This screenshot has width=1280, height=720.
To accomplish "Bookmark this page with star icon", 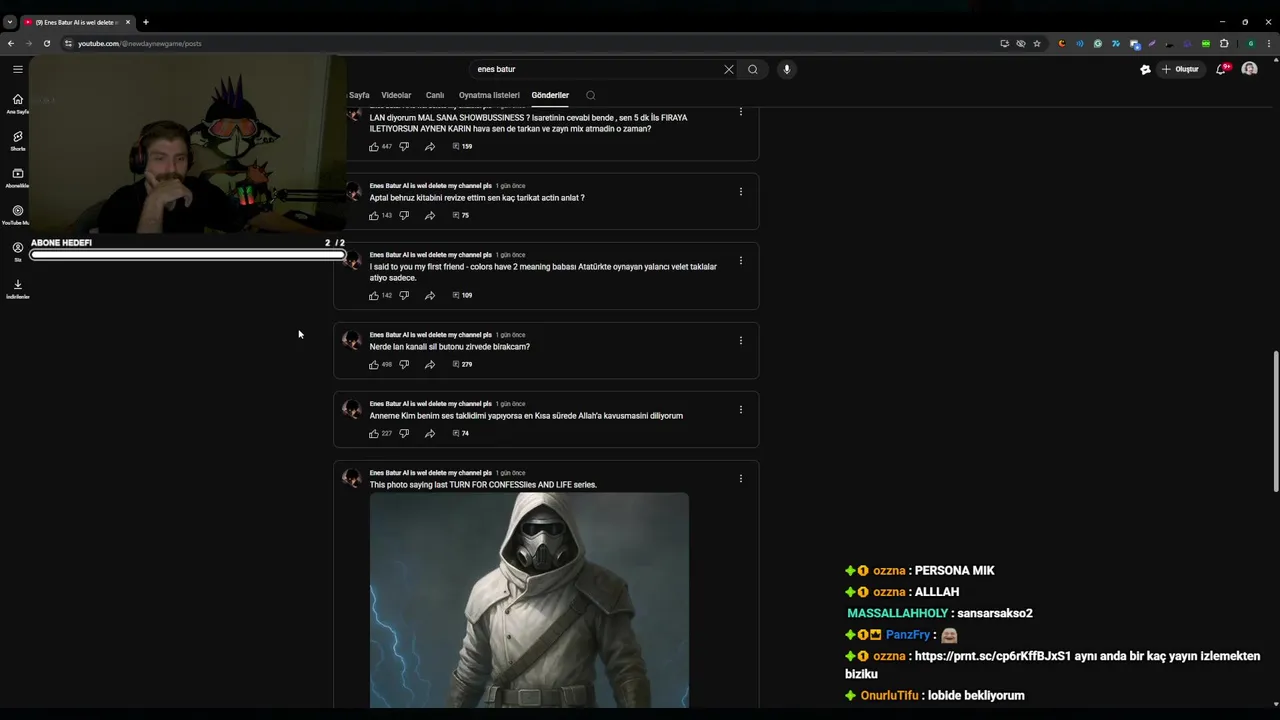I will (x=1037, y=43).
